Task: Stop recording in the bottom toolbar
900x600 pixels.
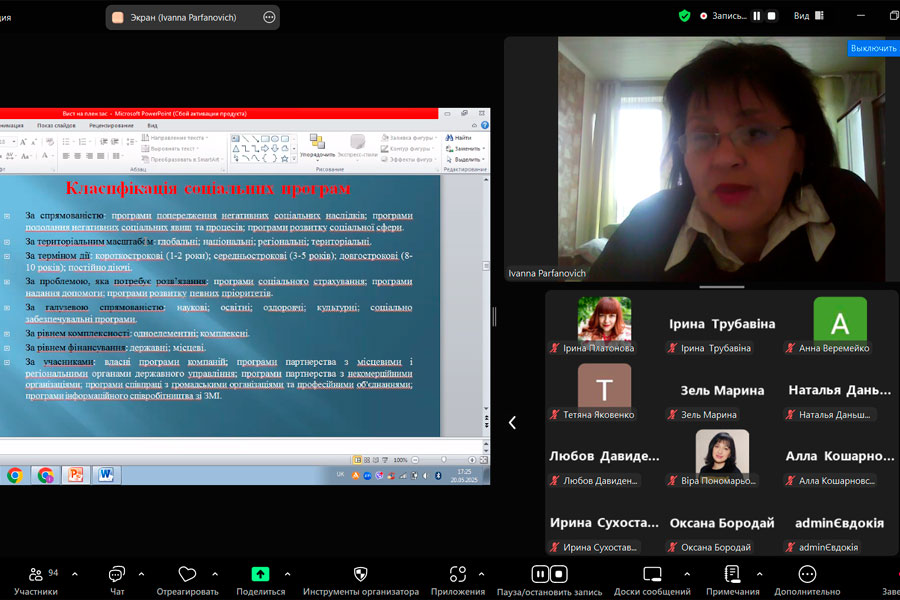Action: (x=559, y=574)
